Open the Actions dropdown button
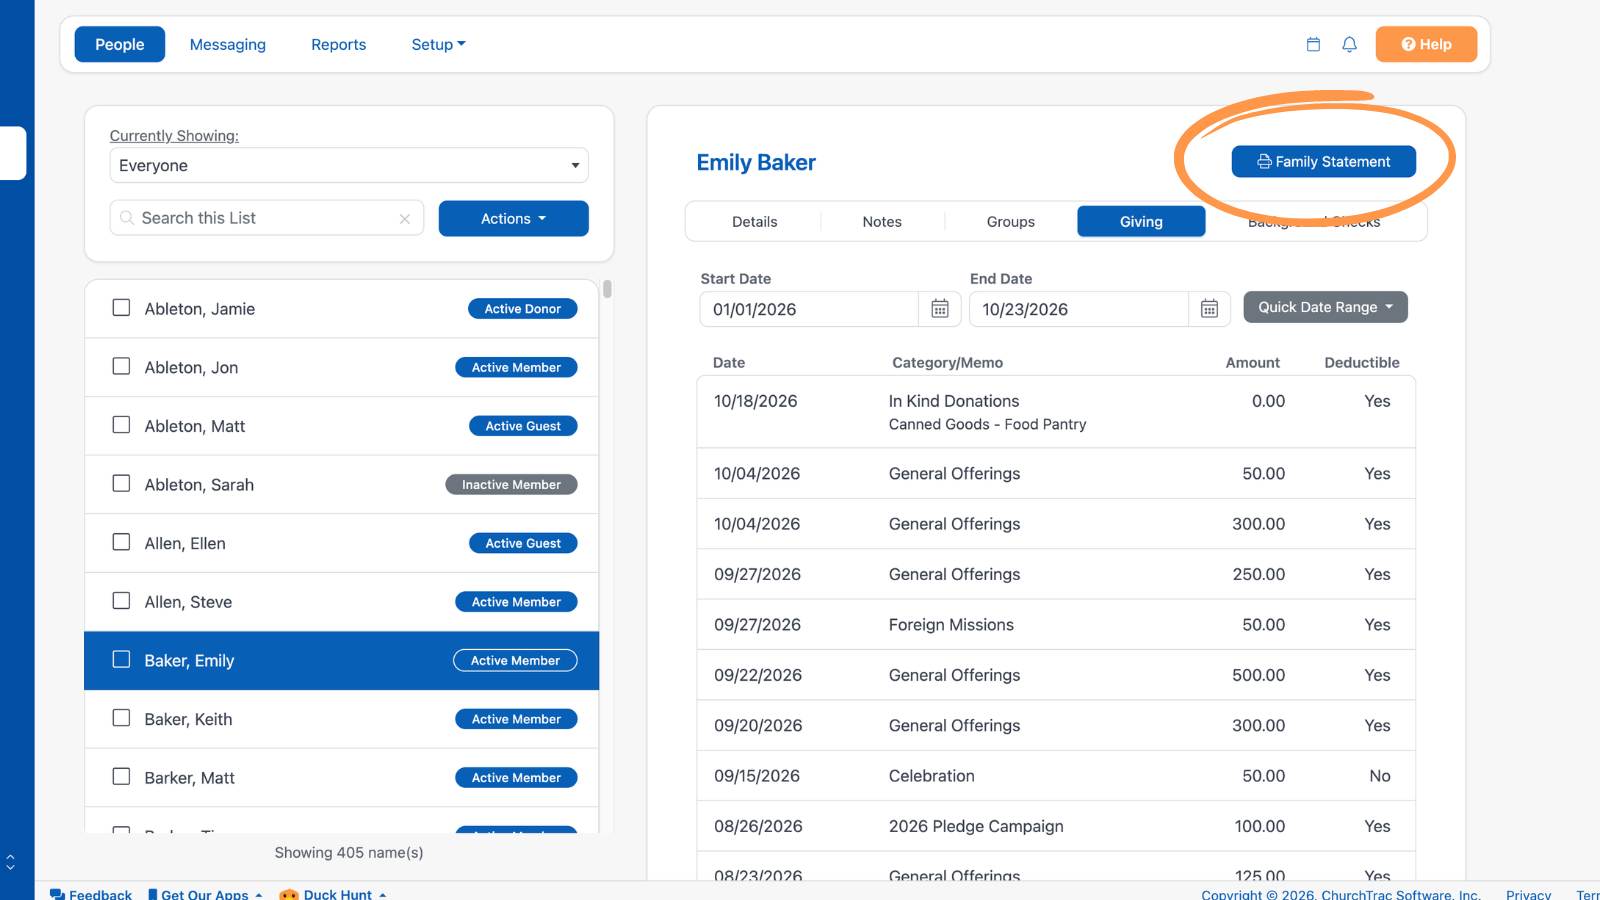Viewport: 1600px width, 900px height. [513, 218]
